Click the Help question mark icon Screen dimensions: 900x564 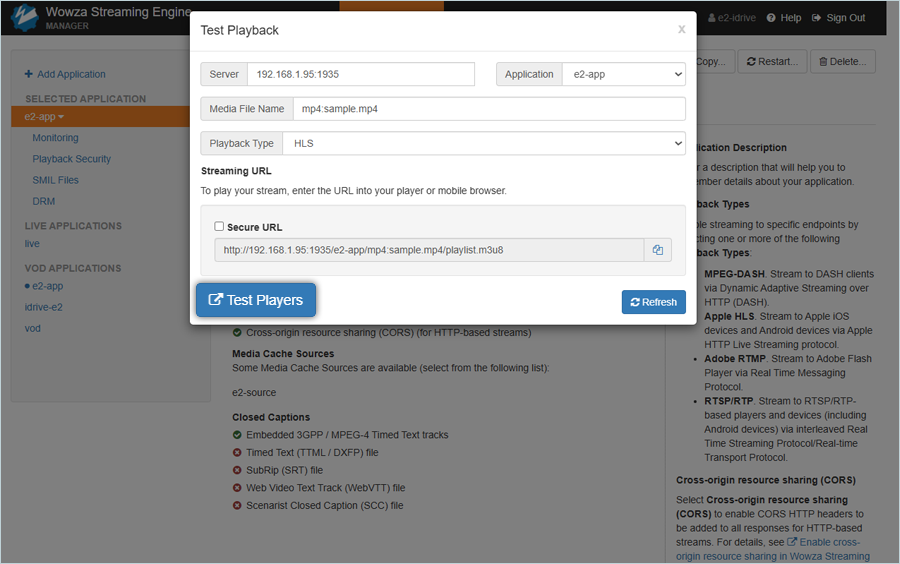point(771,18)
